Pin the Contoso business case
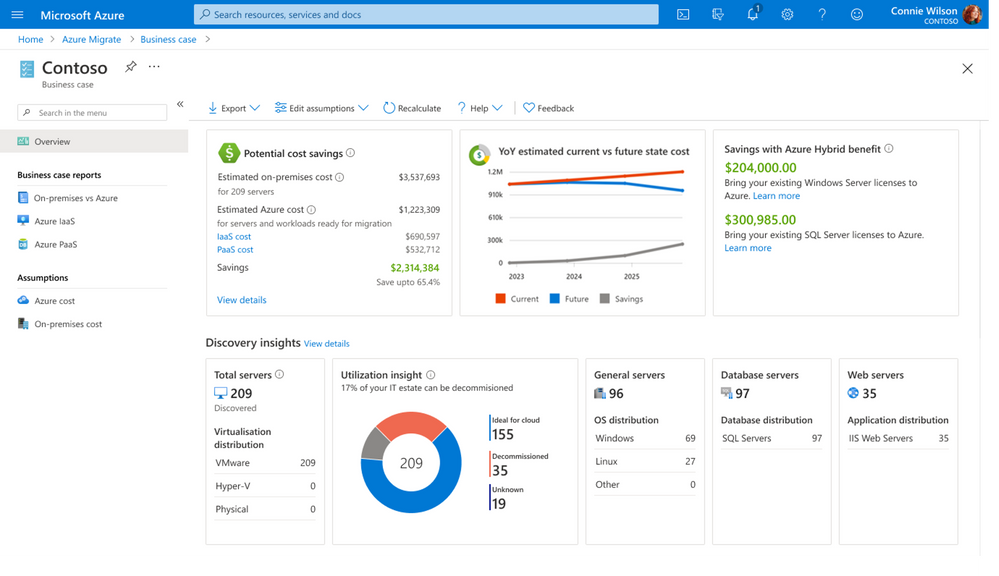The height and width of the screenshot is (576, 999). click(x=131, y=67)
